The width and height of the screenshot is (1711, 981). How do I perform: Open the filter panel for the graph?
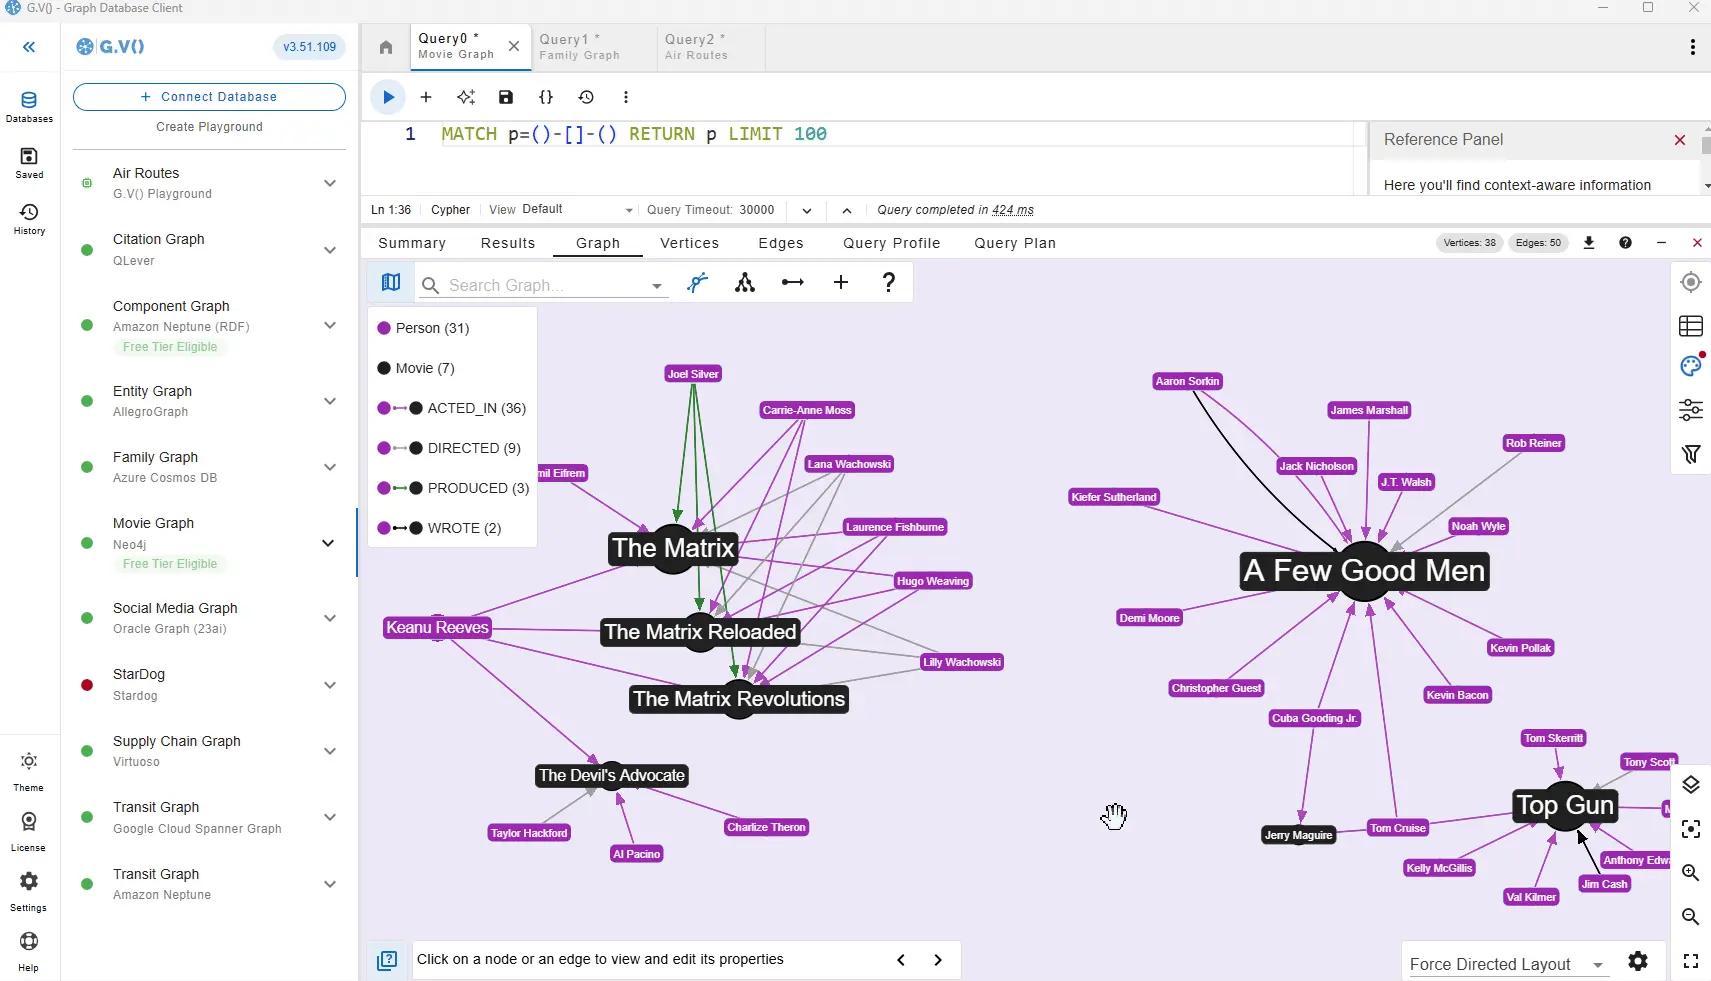point(1692,455)
